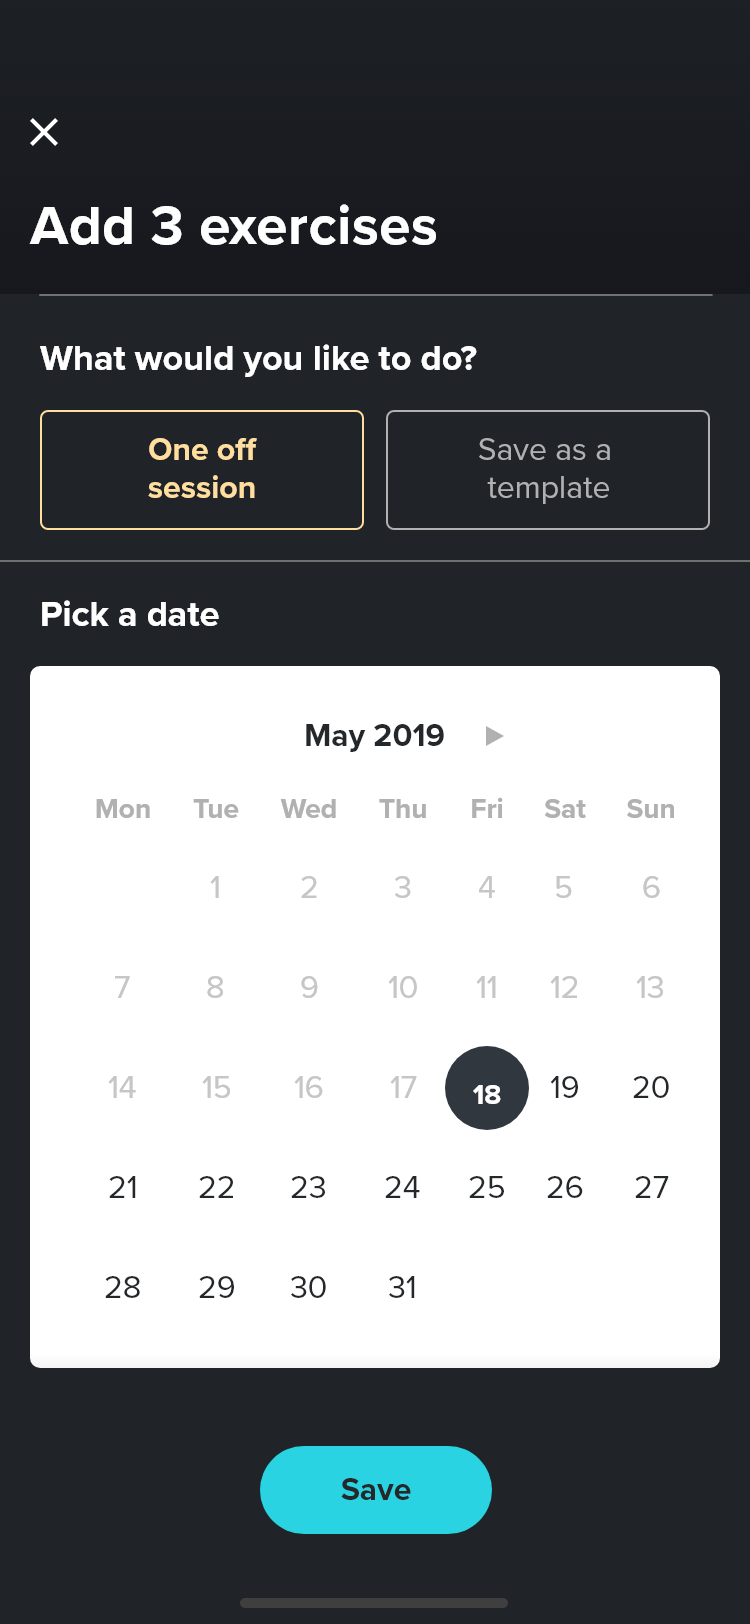Select the highlighted date 18
The width and height of the screenshot is (750, 1624).
[487, 1088]
